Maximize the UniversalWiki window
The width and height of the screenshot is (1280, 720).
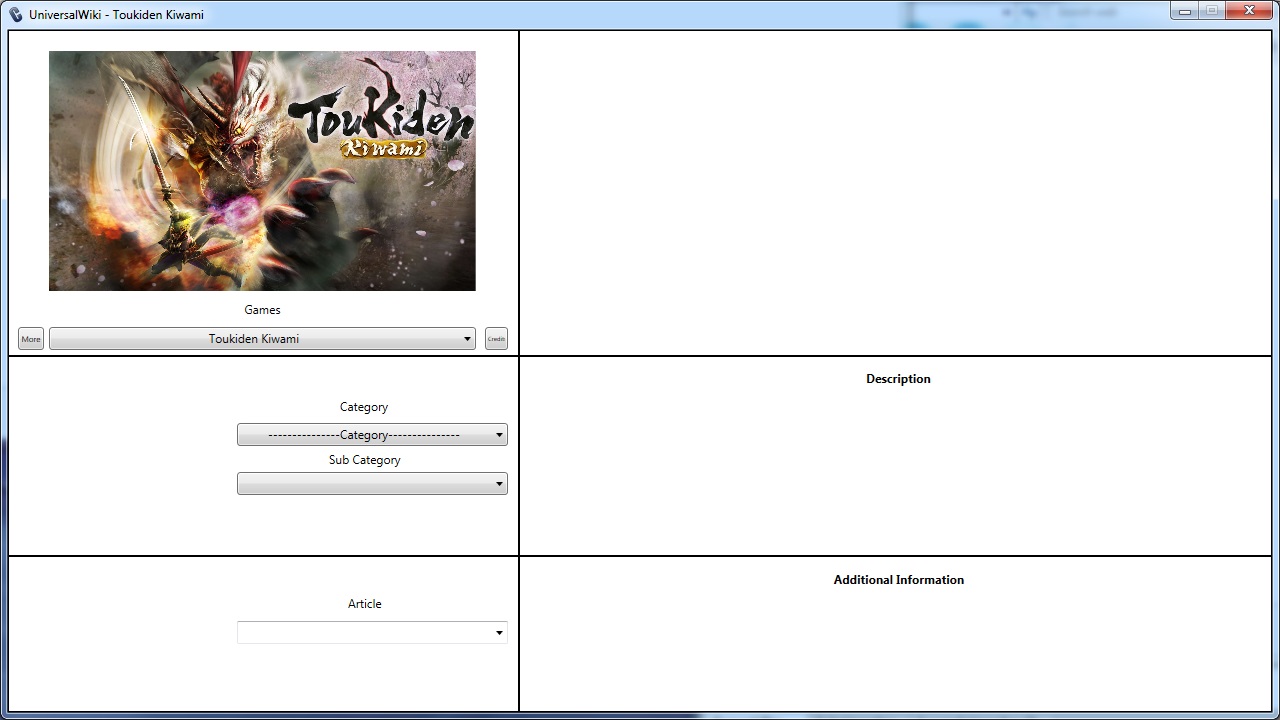pos(1211,11)
